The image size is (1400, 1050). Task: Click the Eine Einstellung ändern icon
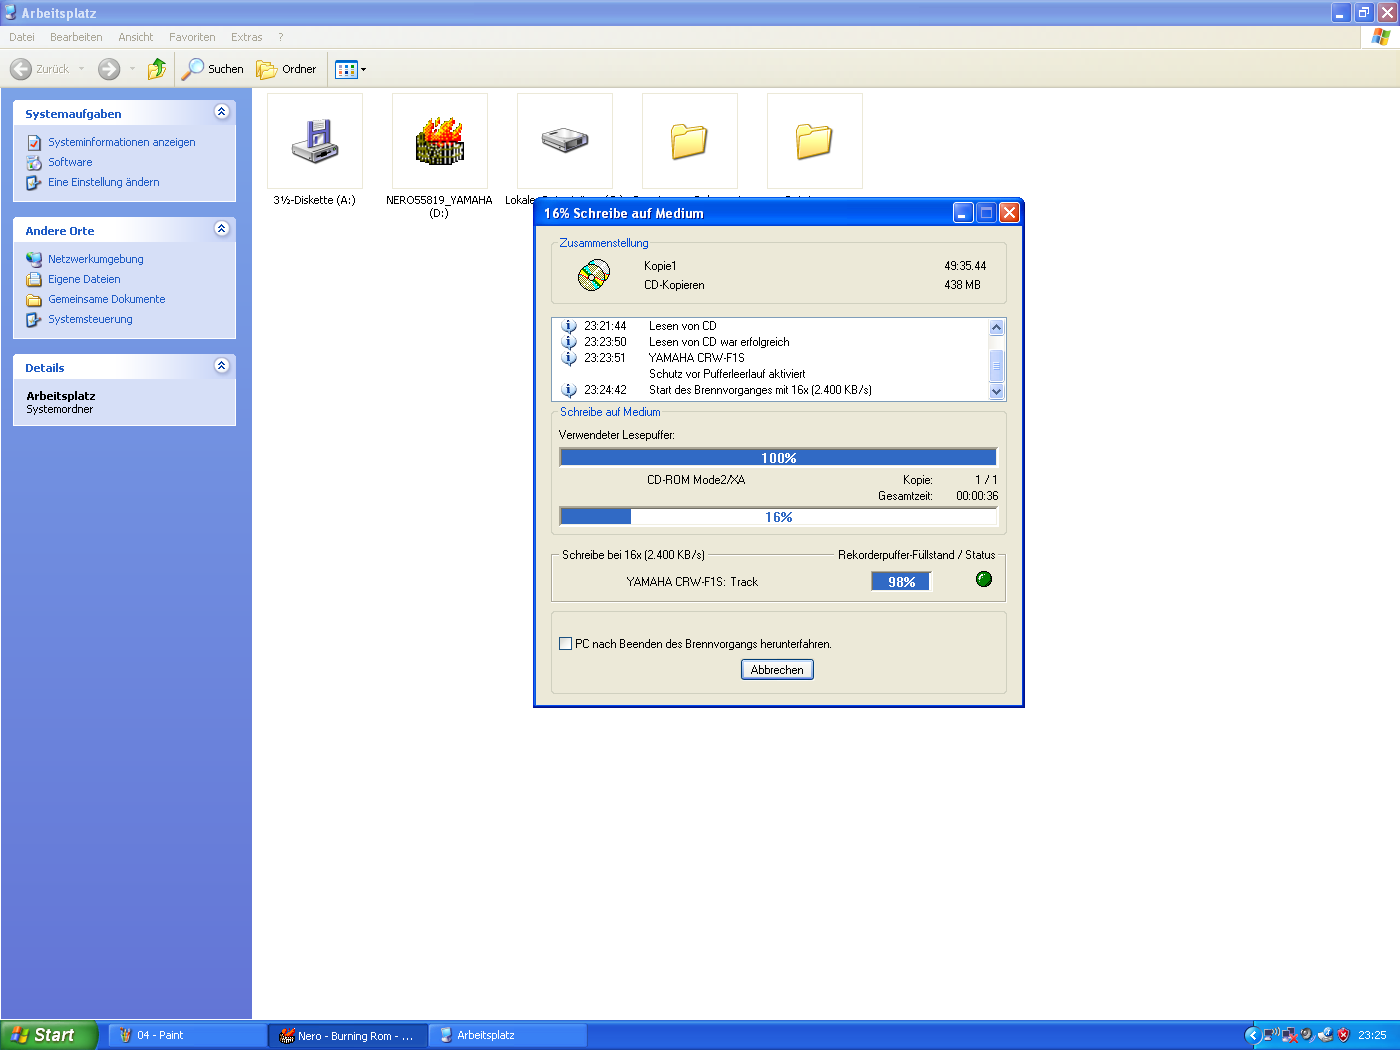pos(34,182)
